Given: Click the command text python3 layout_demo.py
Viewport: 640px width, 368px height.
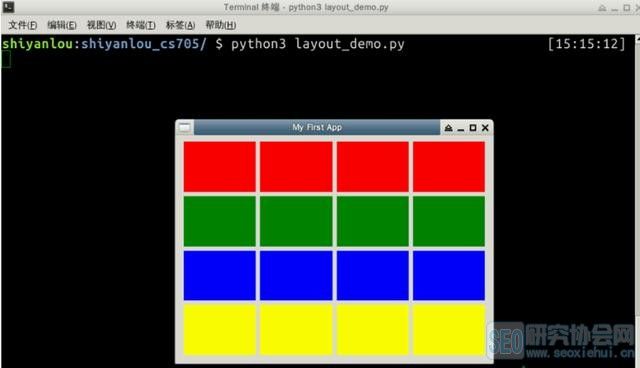Looking at the screenshot, I should tap(318, 44).
